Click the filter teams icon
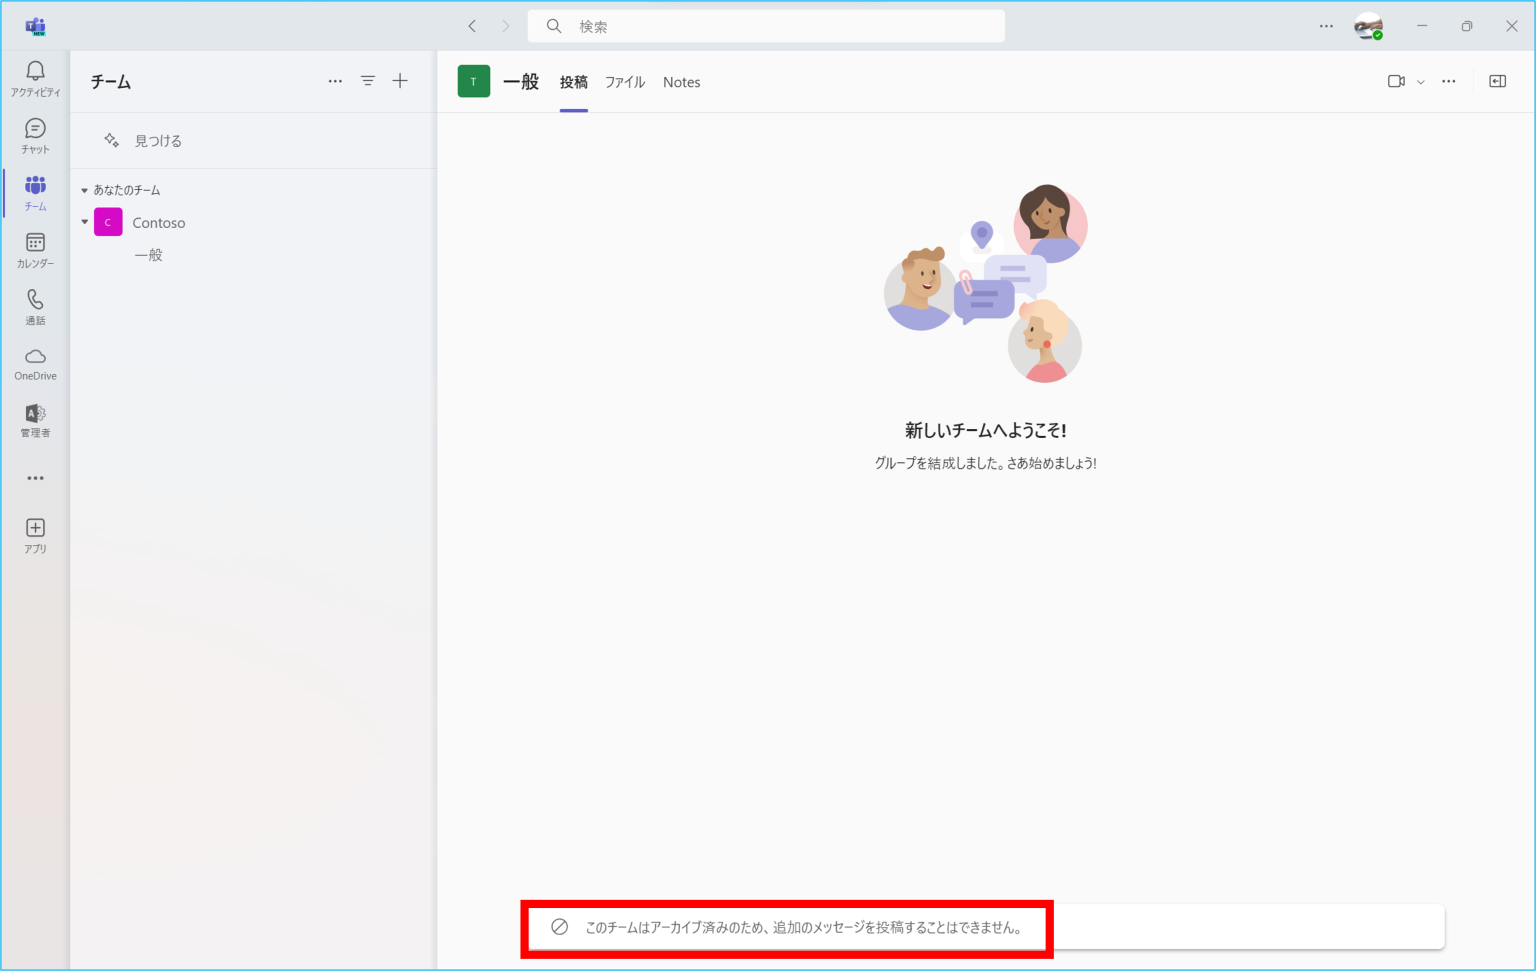The height and width of the screenshot is (971, 1536). (368, 81)
